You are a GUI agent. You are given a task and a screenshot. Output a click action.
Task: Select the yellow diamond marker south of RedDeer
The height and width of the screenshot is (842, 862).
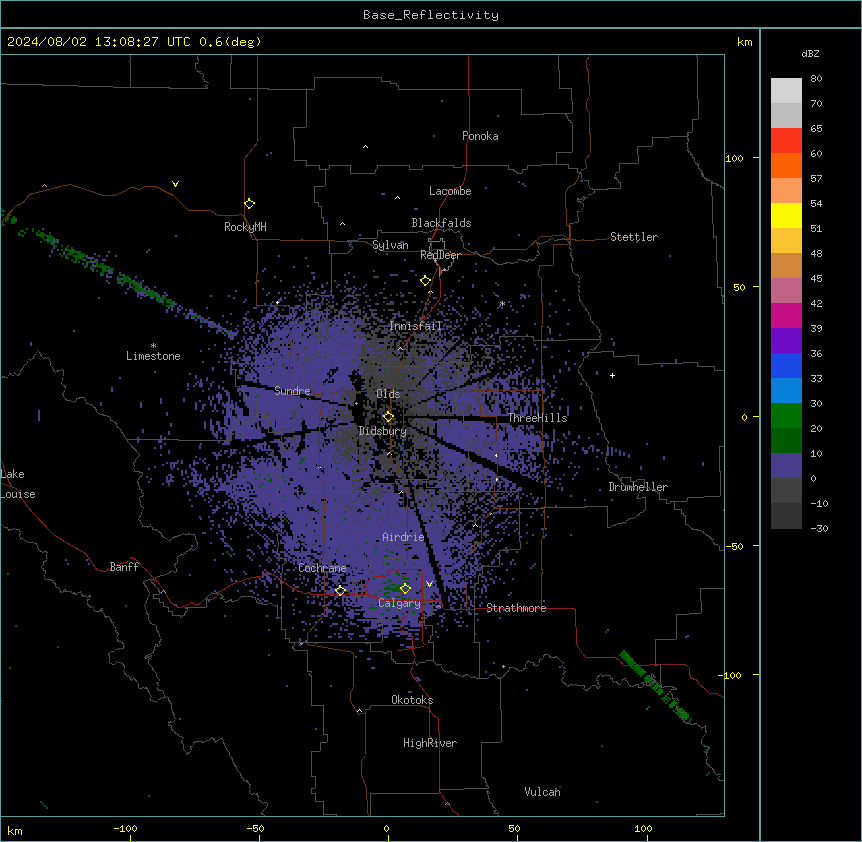pos(426,281)
